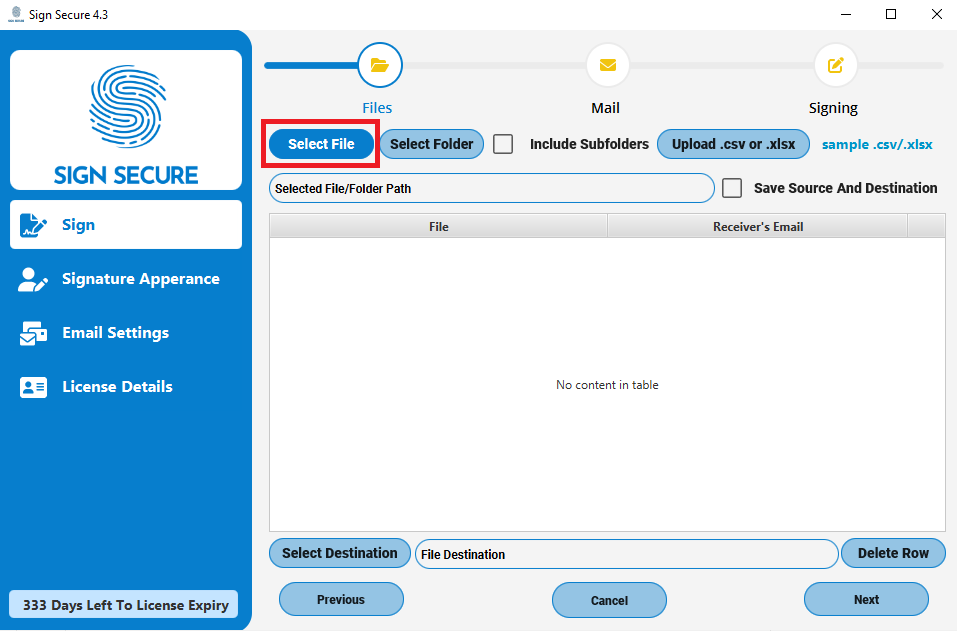Close the Sign Secure window

pyautogui.click(x=936, y=14)
